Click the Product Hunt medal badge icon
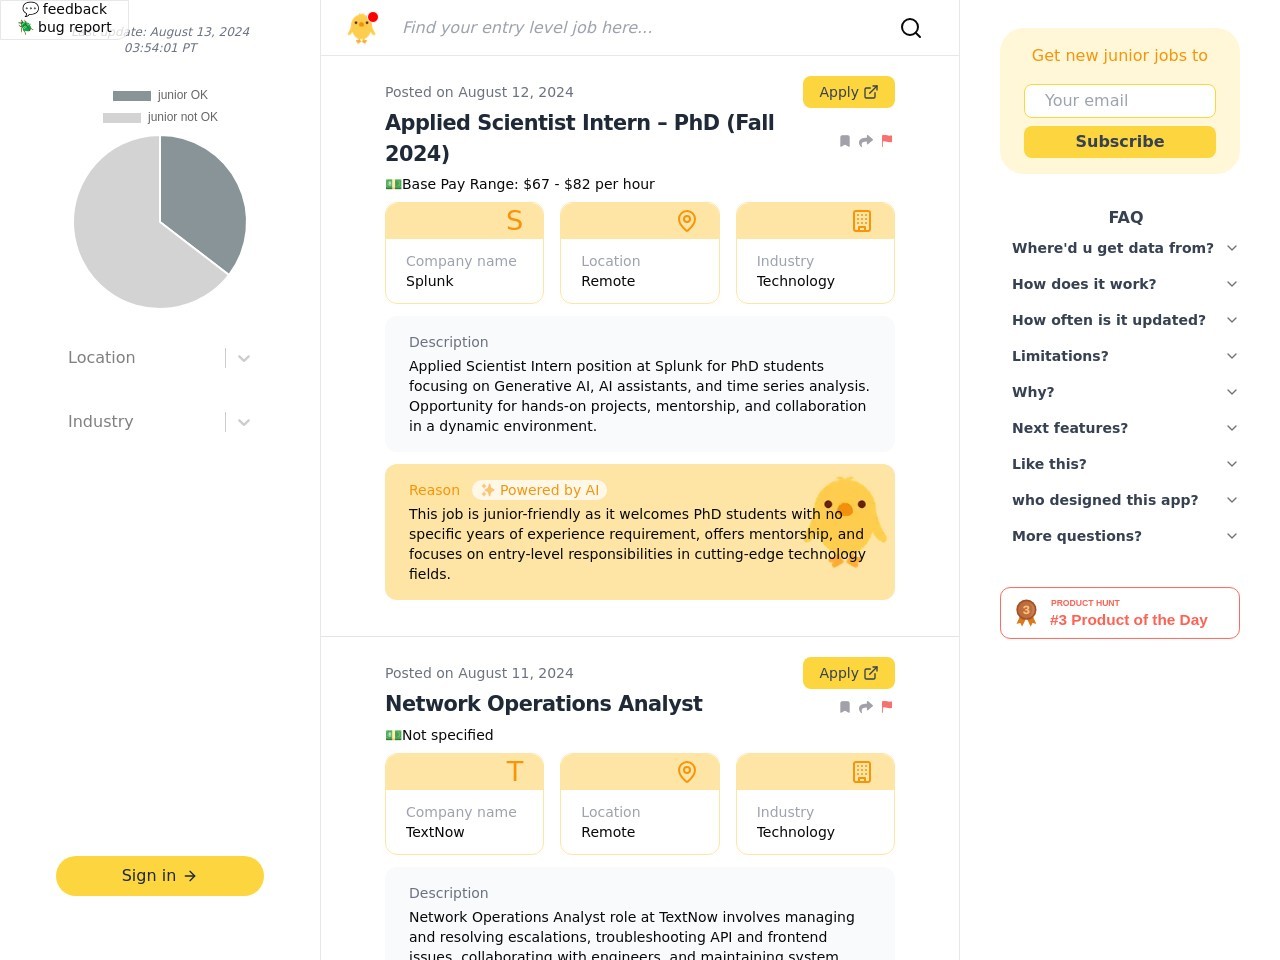 point(1026,612)
